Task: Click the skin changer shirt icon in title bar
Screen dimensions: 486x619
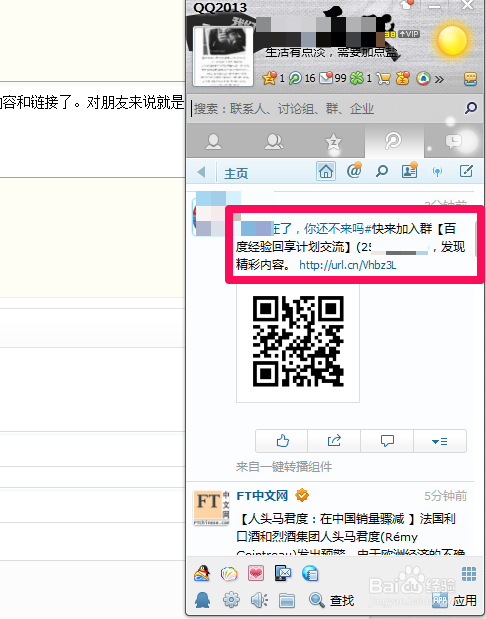Action: tap(407, 4)
